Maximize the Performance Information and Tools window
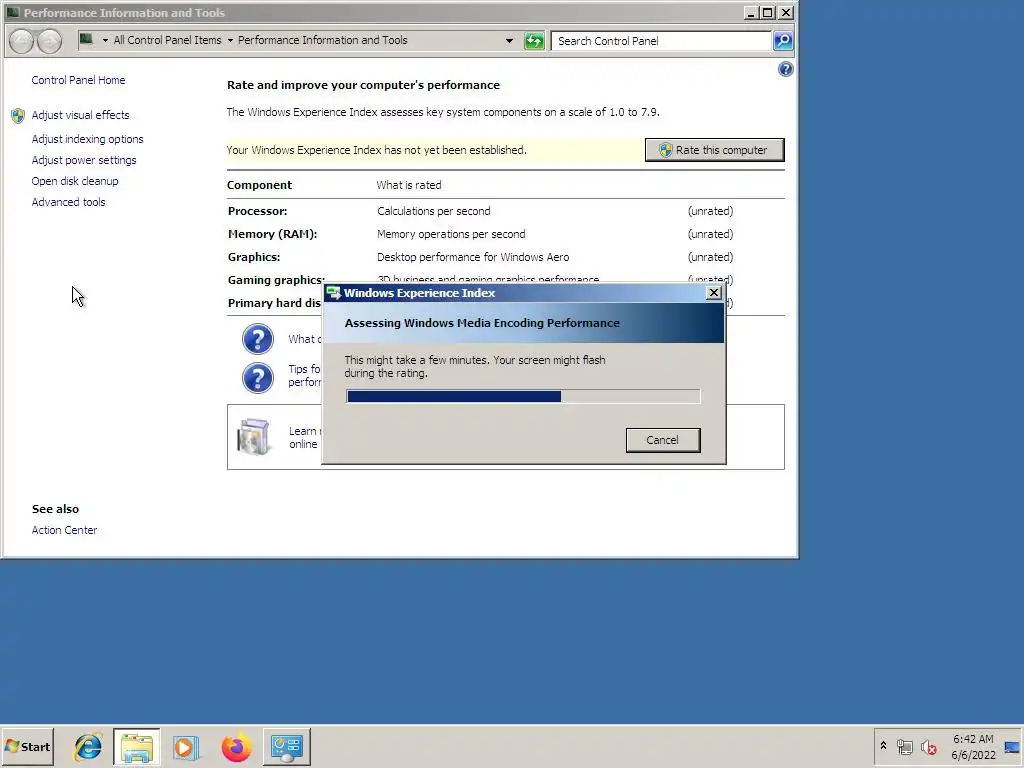The image size is (1024, 768). [768, 12]
